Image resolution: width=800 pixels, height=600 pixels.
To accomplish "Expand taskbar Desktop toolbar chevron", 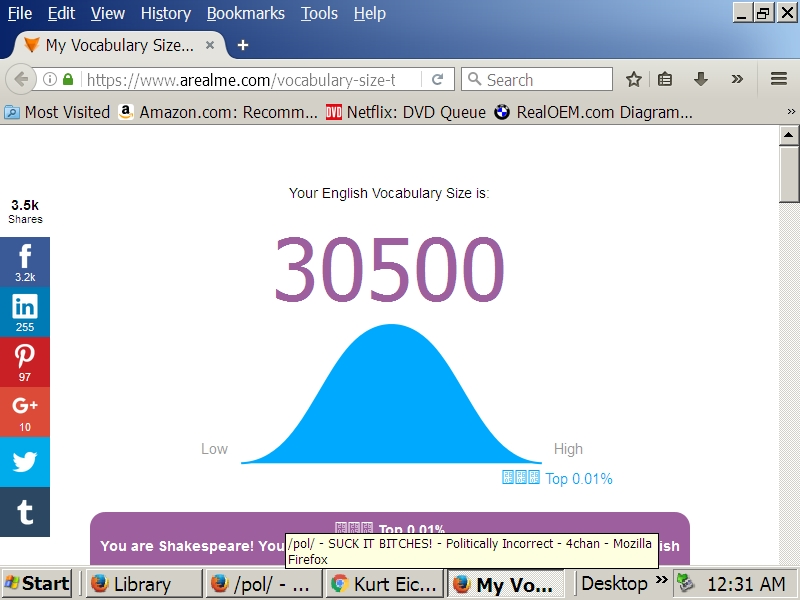I will point(661,580).
